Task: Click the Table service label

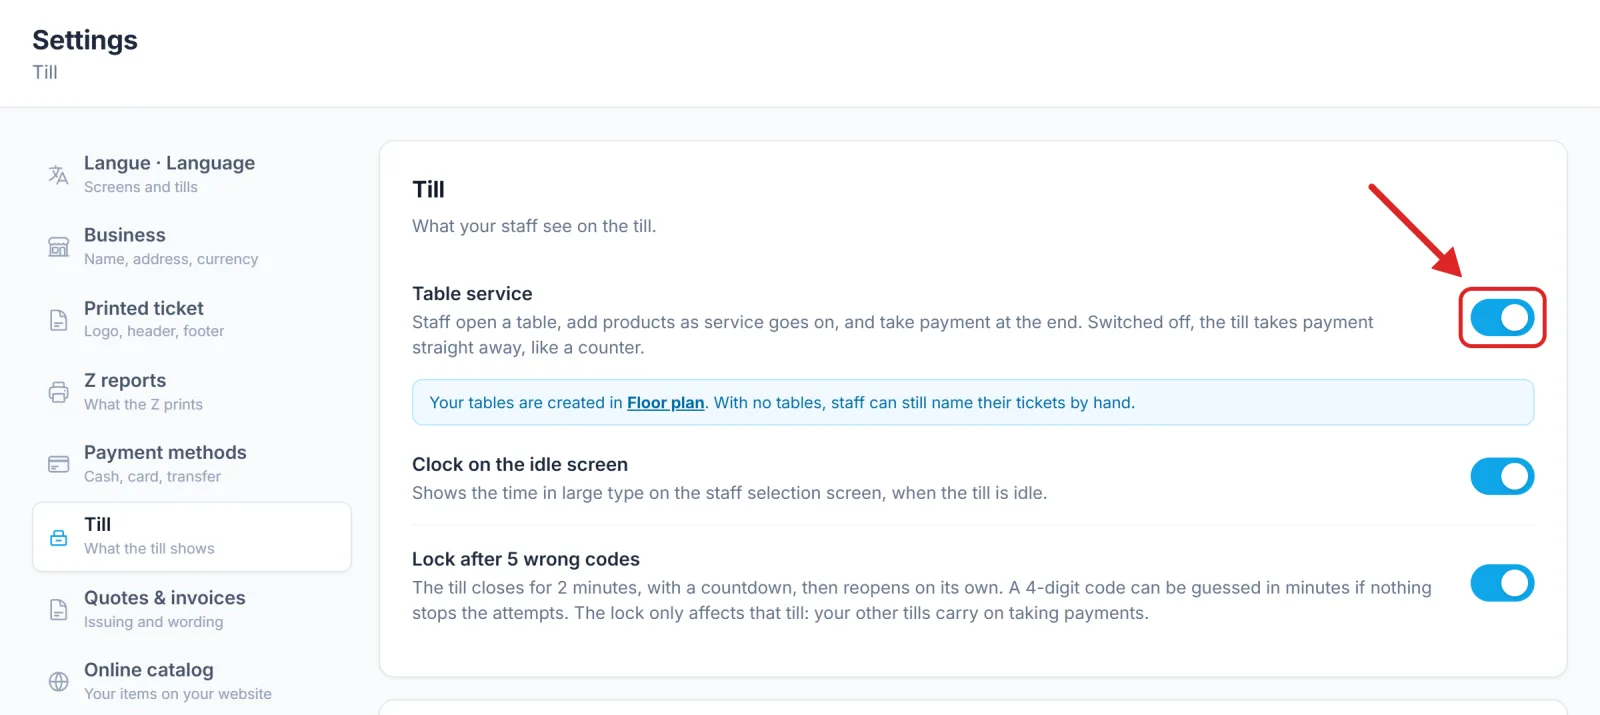Action: pos(472,294)
